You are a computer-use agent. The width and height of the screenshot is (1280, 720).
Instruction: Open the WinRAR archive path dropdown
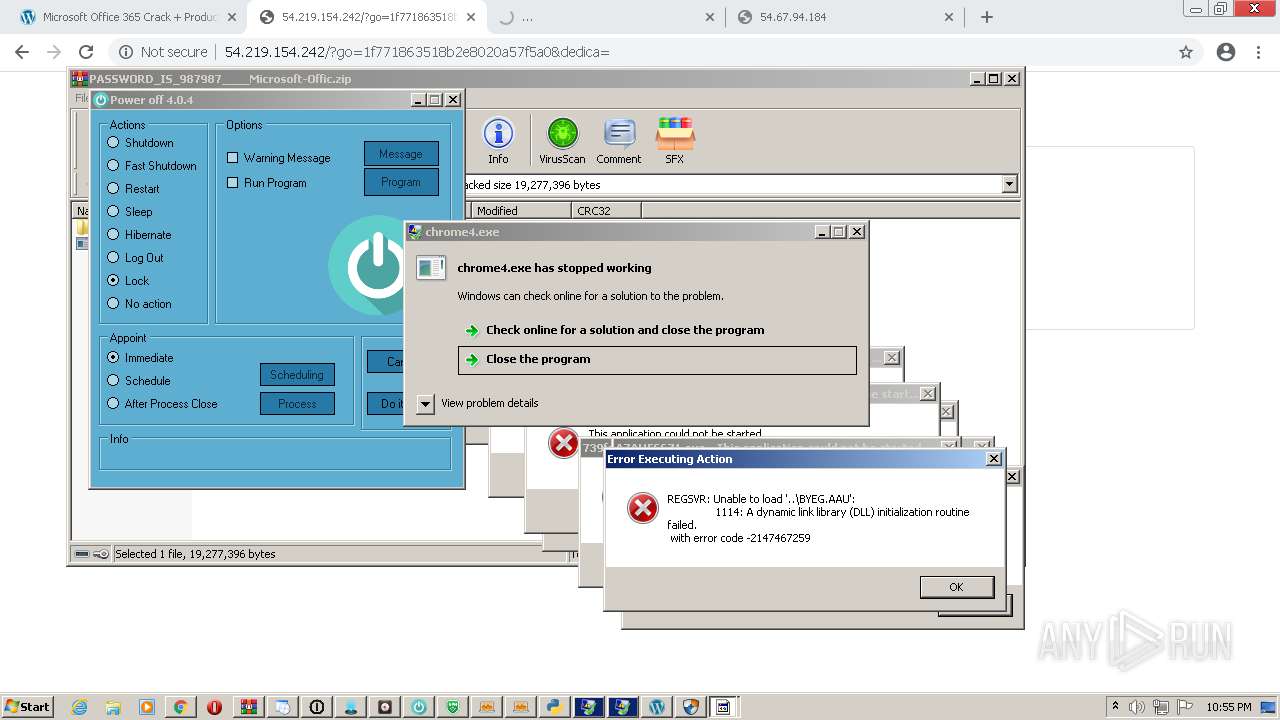[x=1009, y=184]
